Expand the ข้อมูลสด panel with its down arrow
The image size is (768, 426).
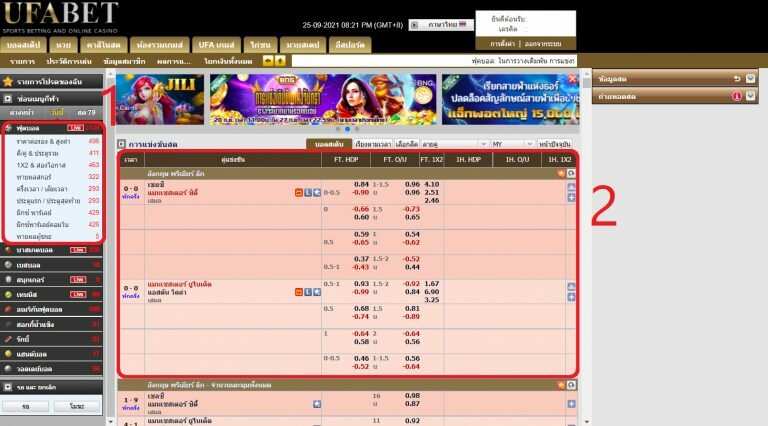click(750, 78)
